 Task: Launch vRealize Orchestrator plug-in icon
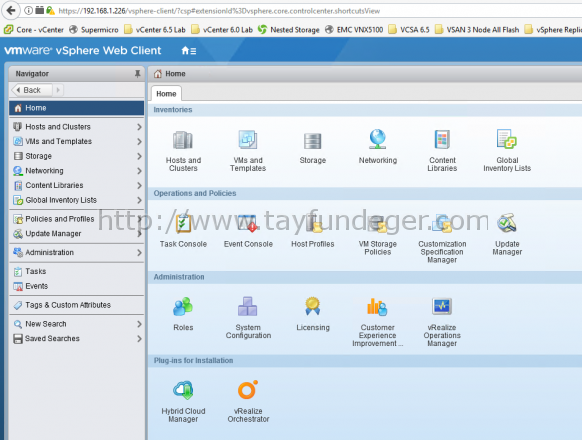(x=248, y=390)
